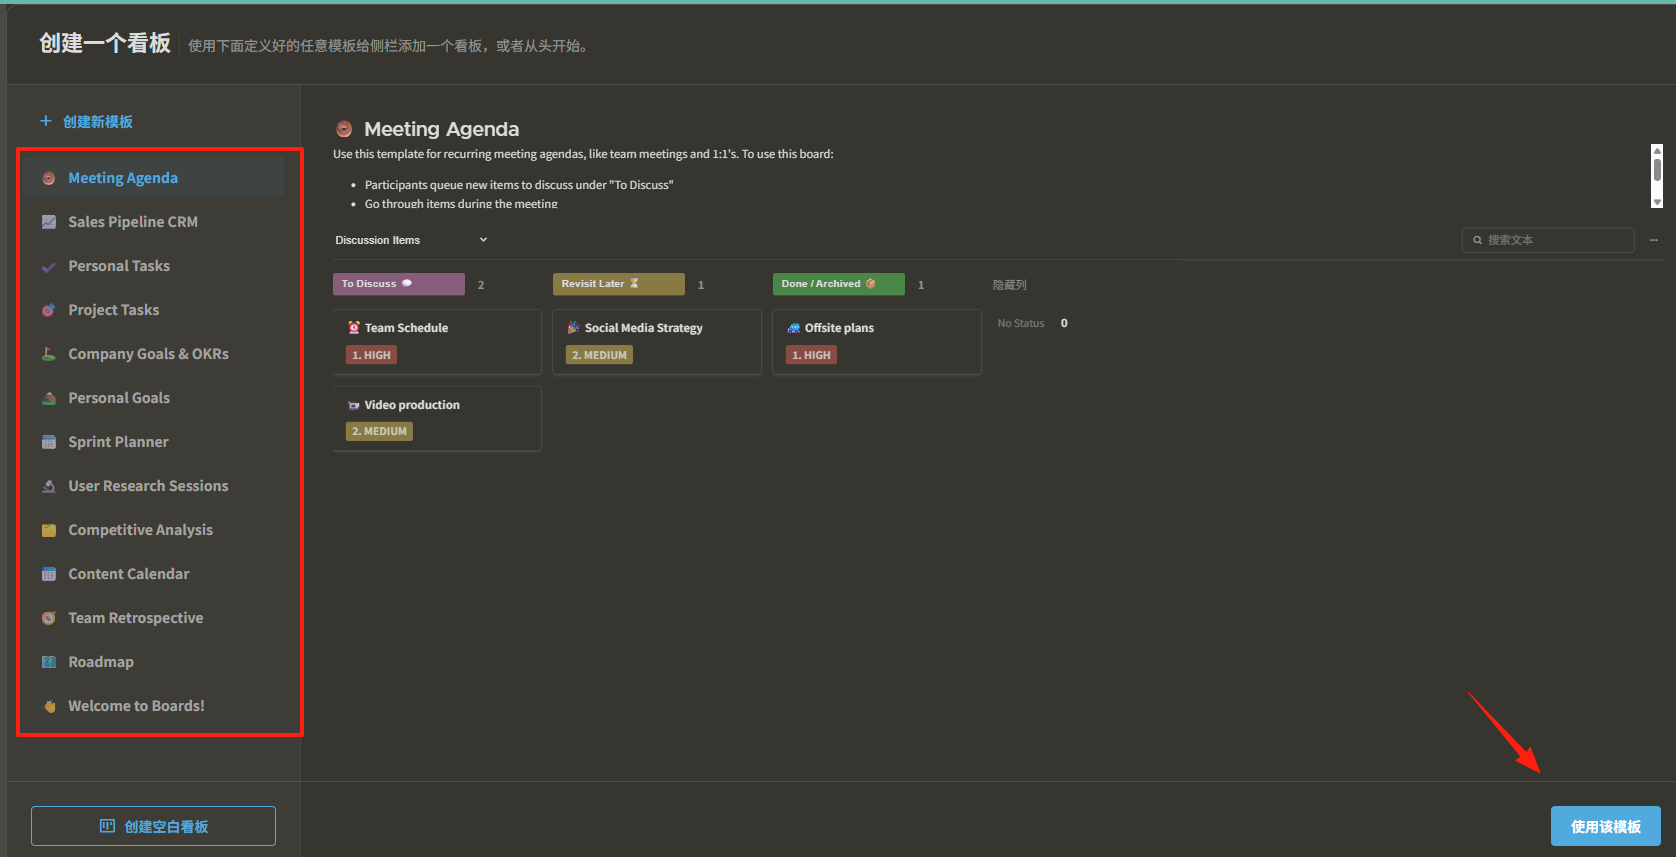Open the Social Media Strategy card

click(657, 342)
